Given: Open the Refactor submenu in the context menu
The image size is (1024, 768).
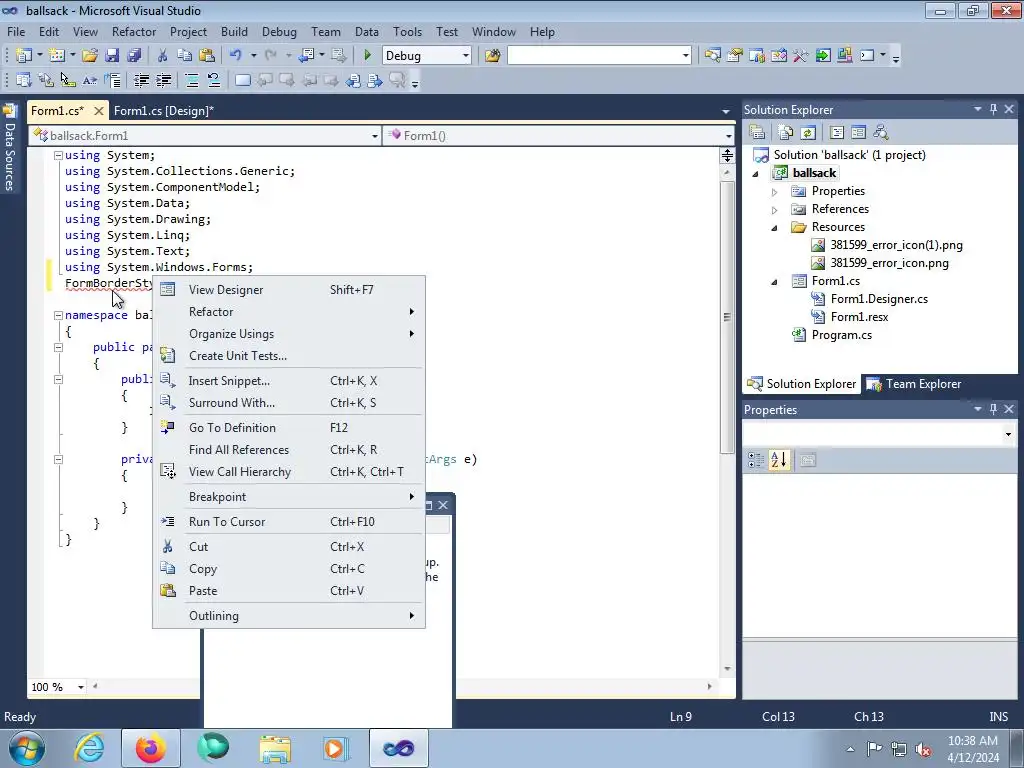Looking at the screenshot, I should (289, 312).
